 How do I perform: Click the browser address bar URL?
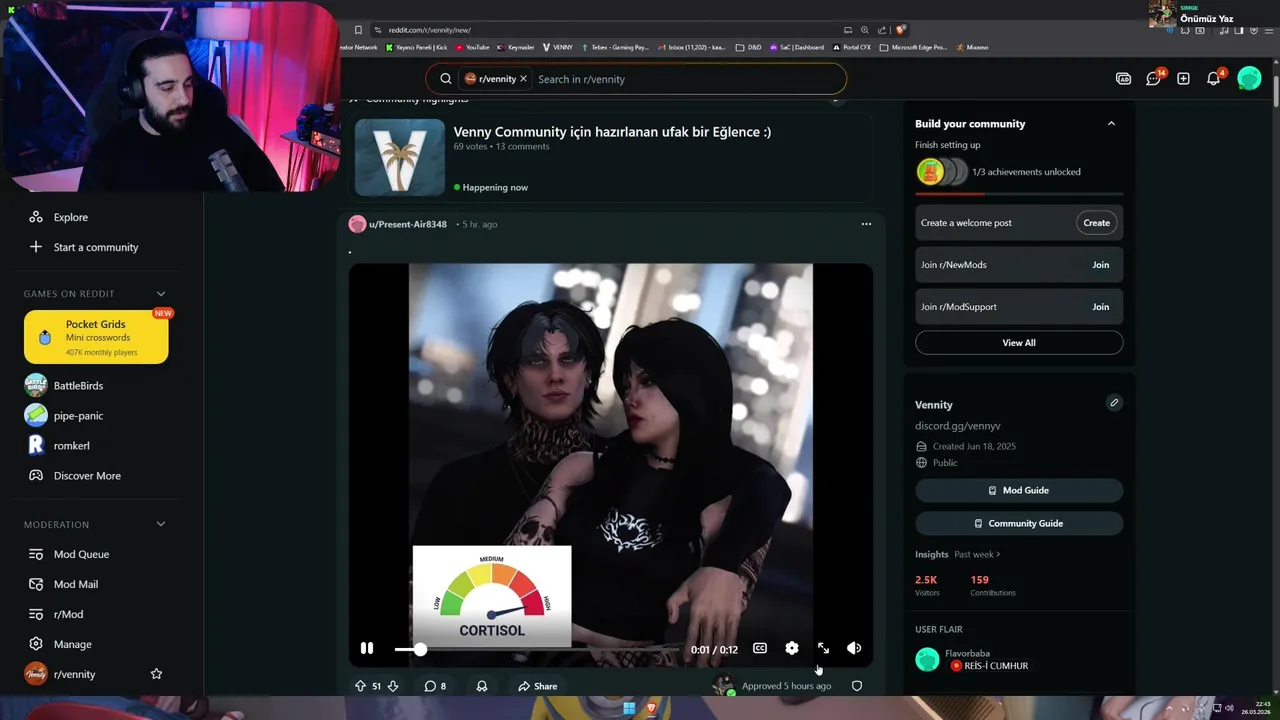pyautogui.click(x=429, y=30)
